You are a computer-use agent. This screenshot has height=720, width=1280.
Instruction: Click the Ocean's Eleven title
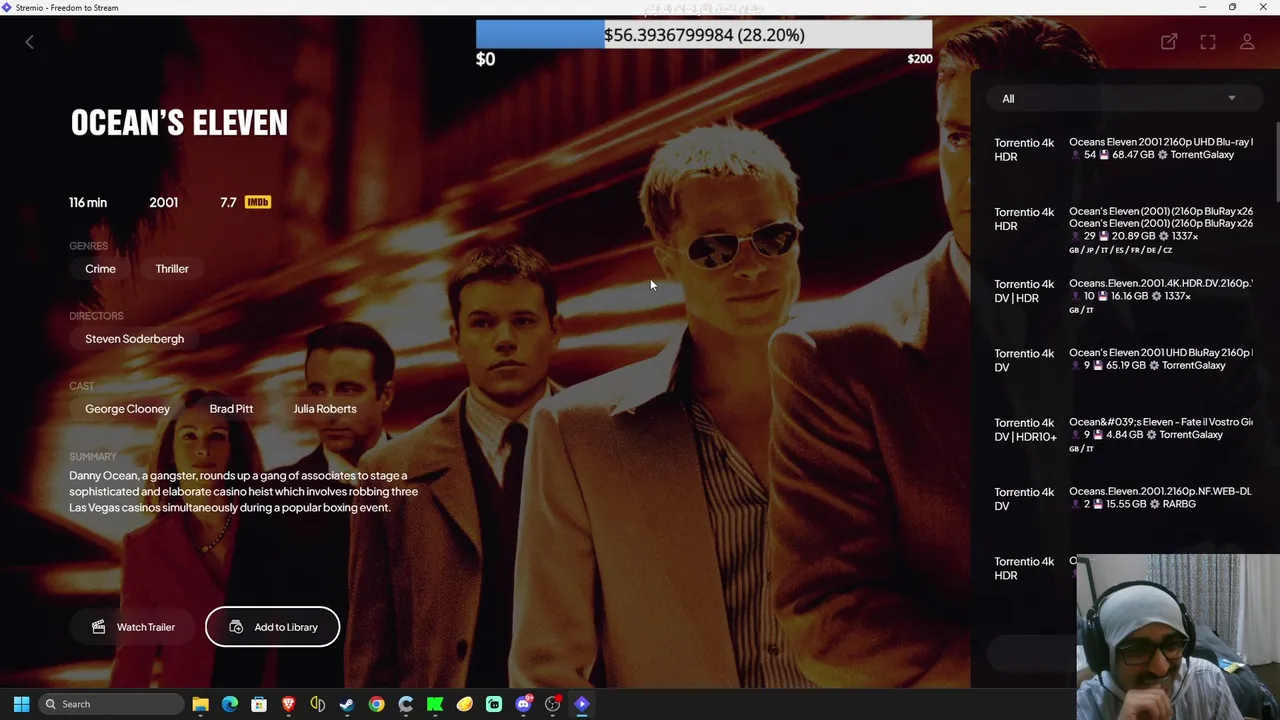[x=179, y=123]
